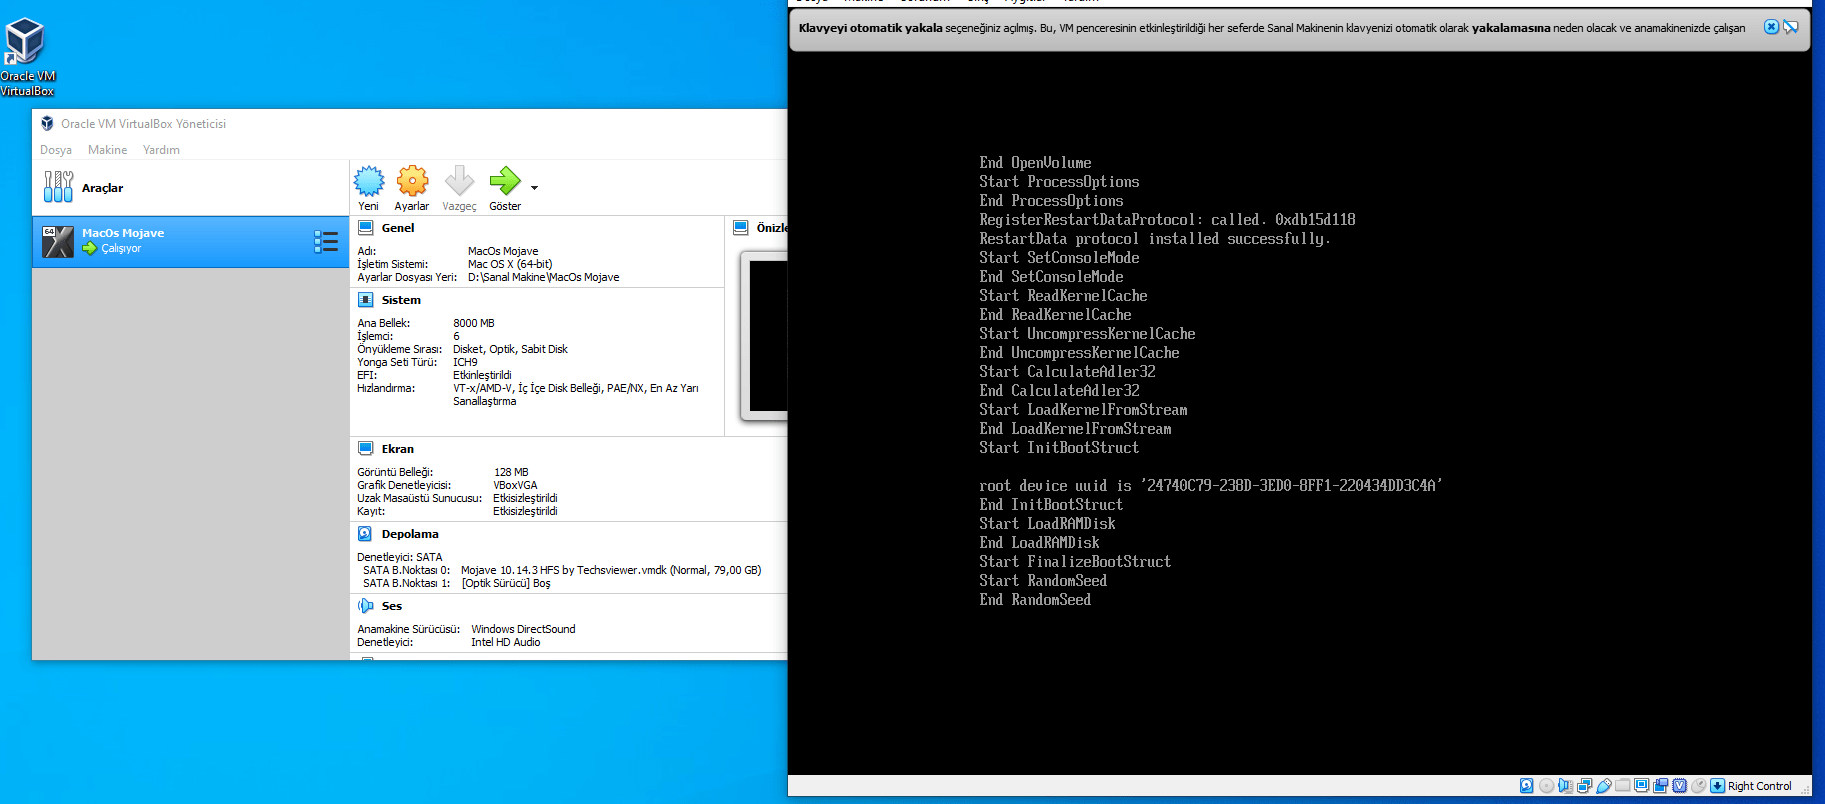
Task: Click the USB devices status icon
Action: (x=1603, y=786)
